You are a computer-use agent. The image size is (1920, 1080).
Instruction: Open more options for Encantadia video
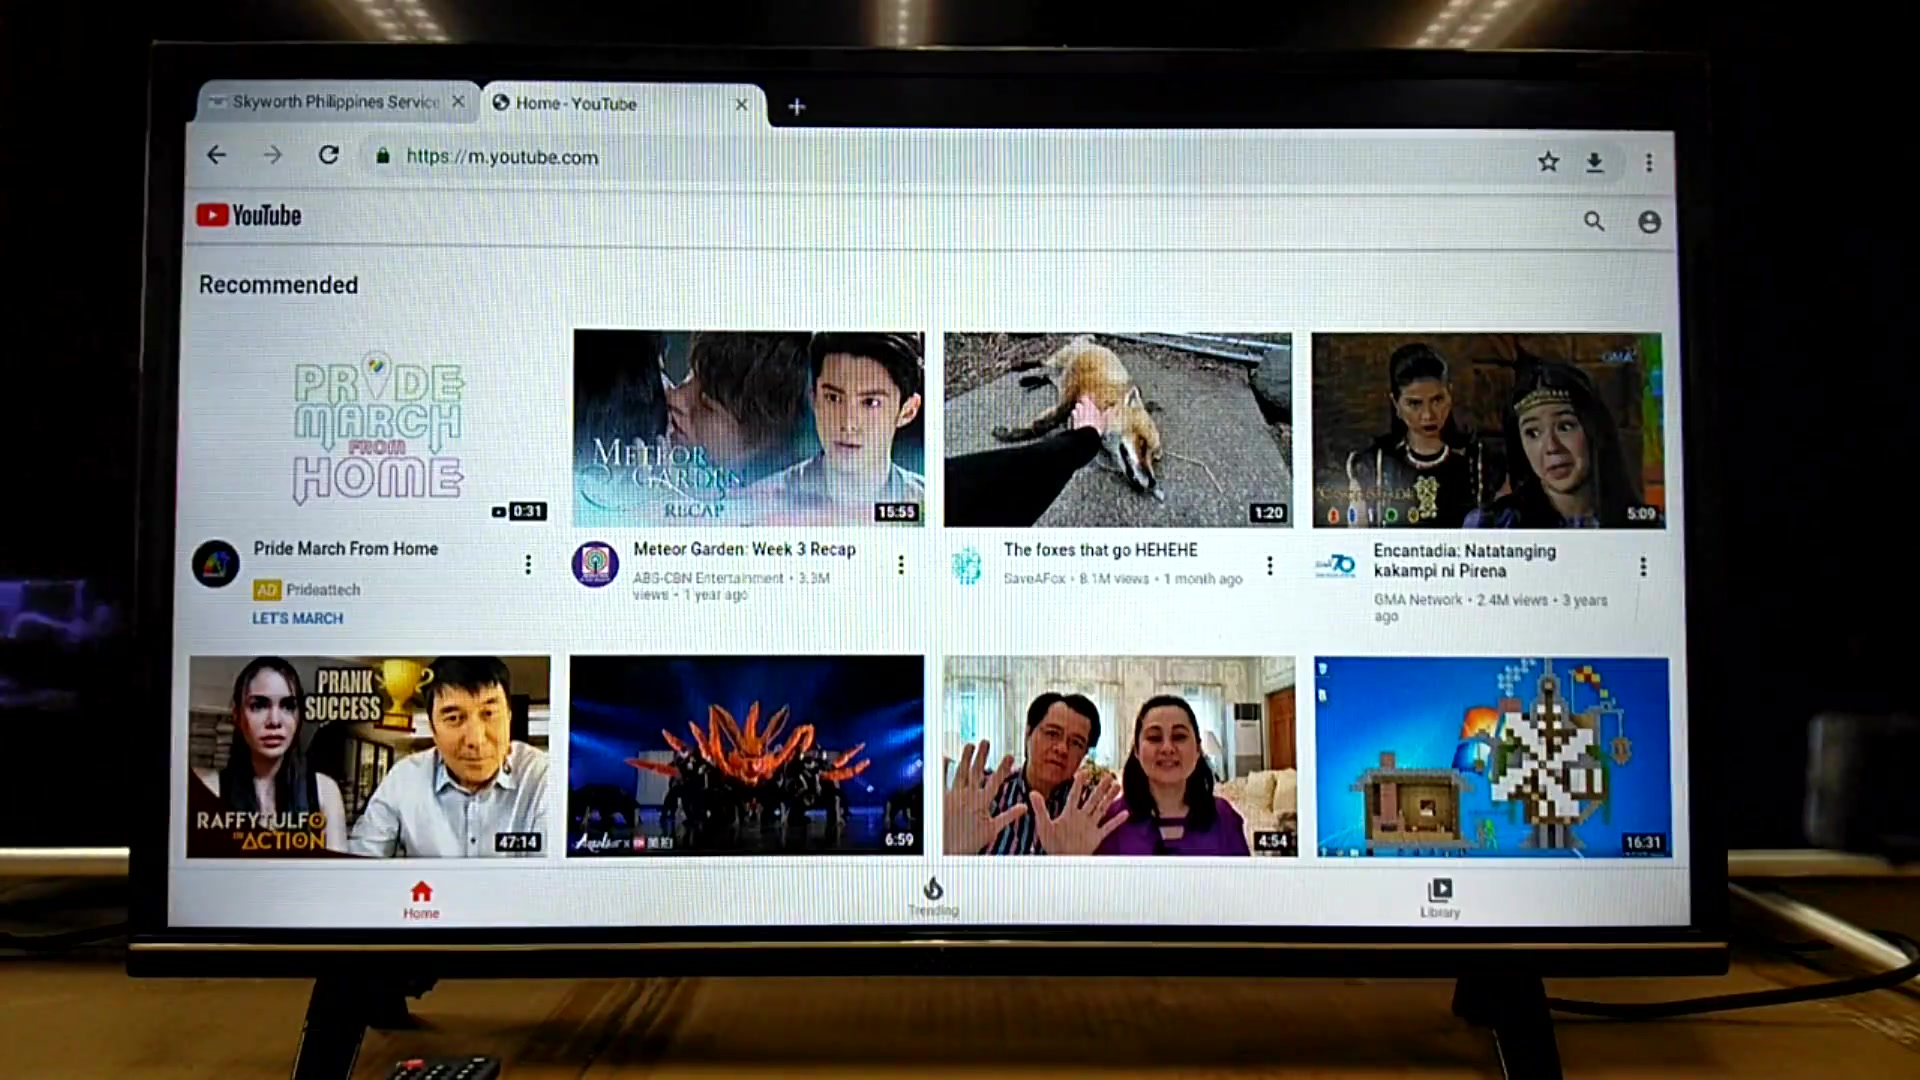[1643, 567]
